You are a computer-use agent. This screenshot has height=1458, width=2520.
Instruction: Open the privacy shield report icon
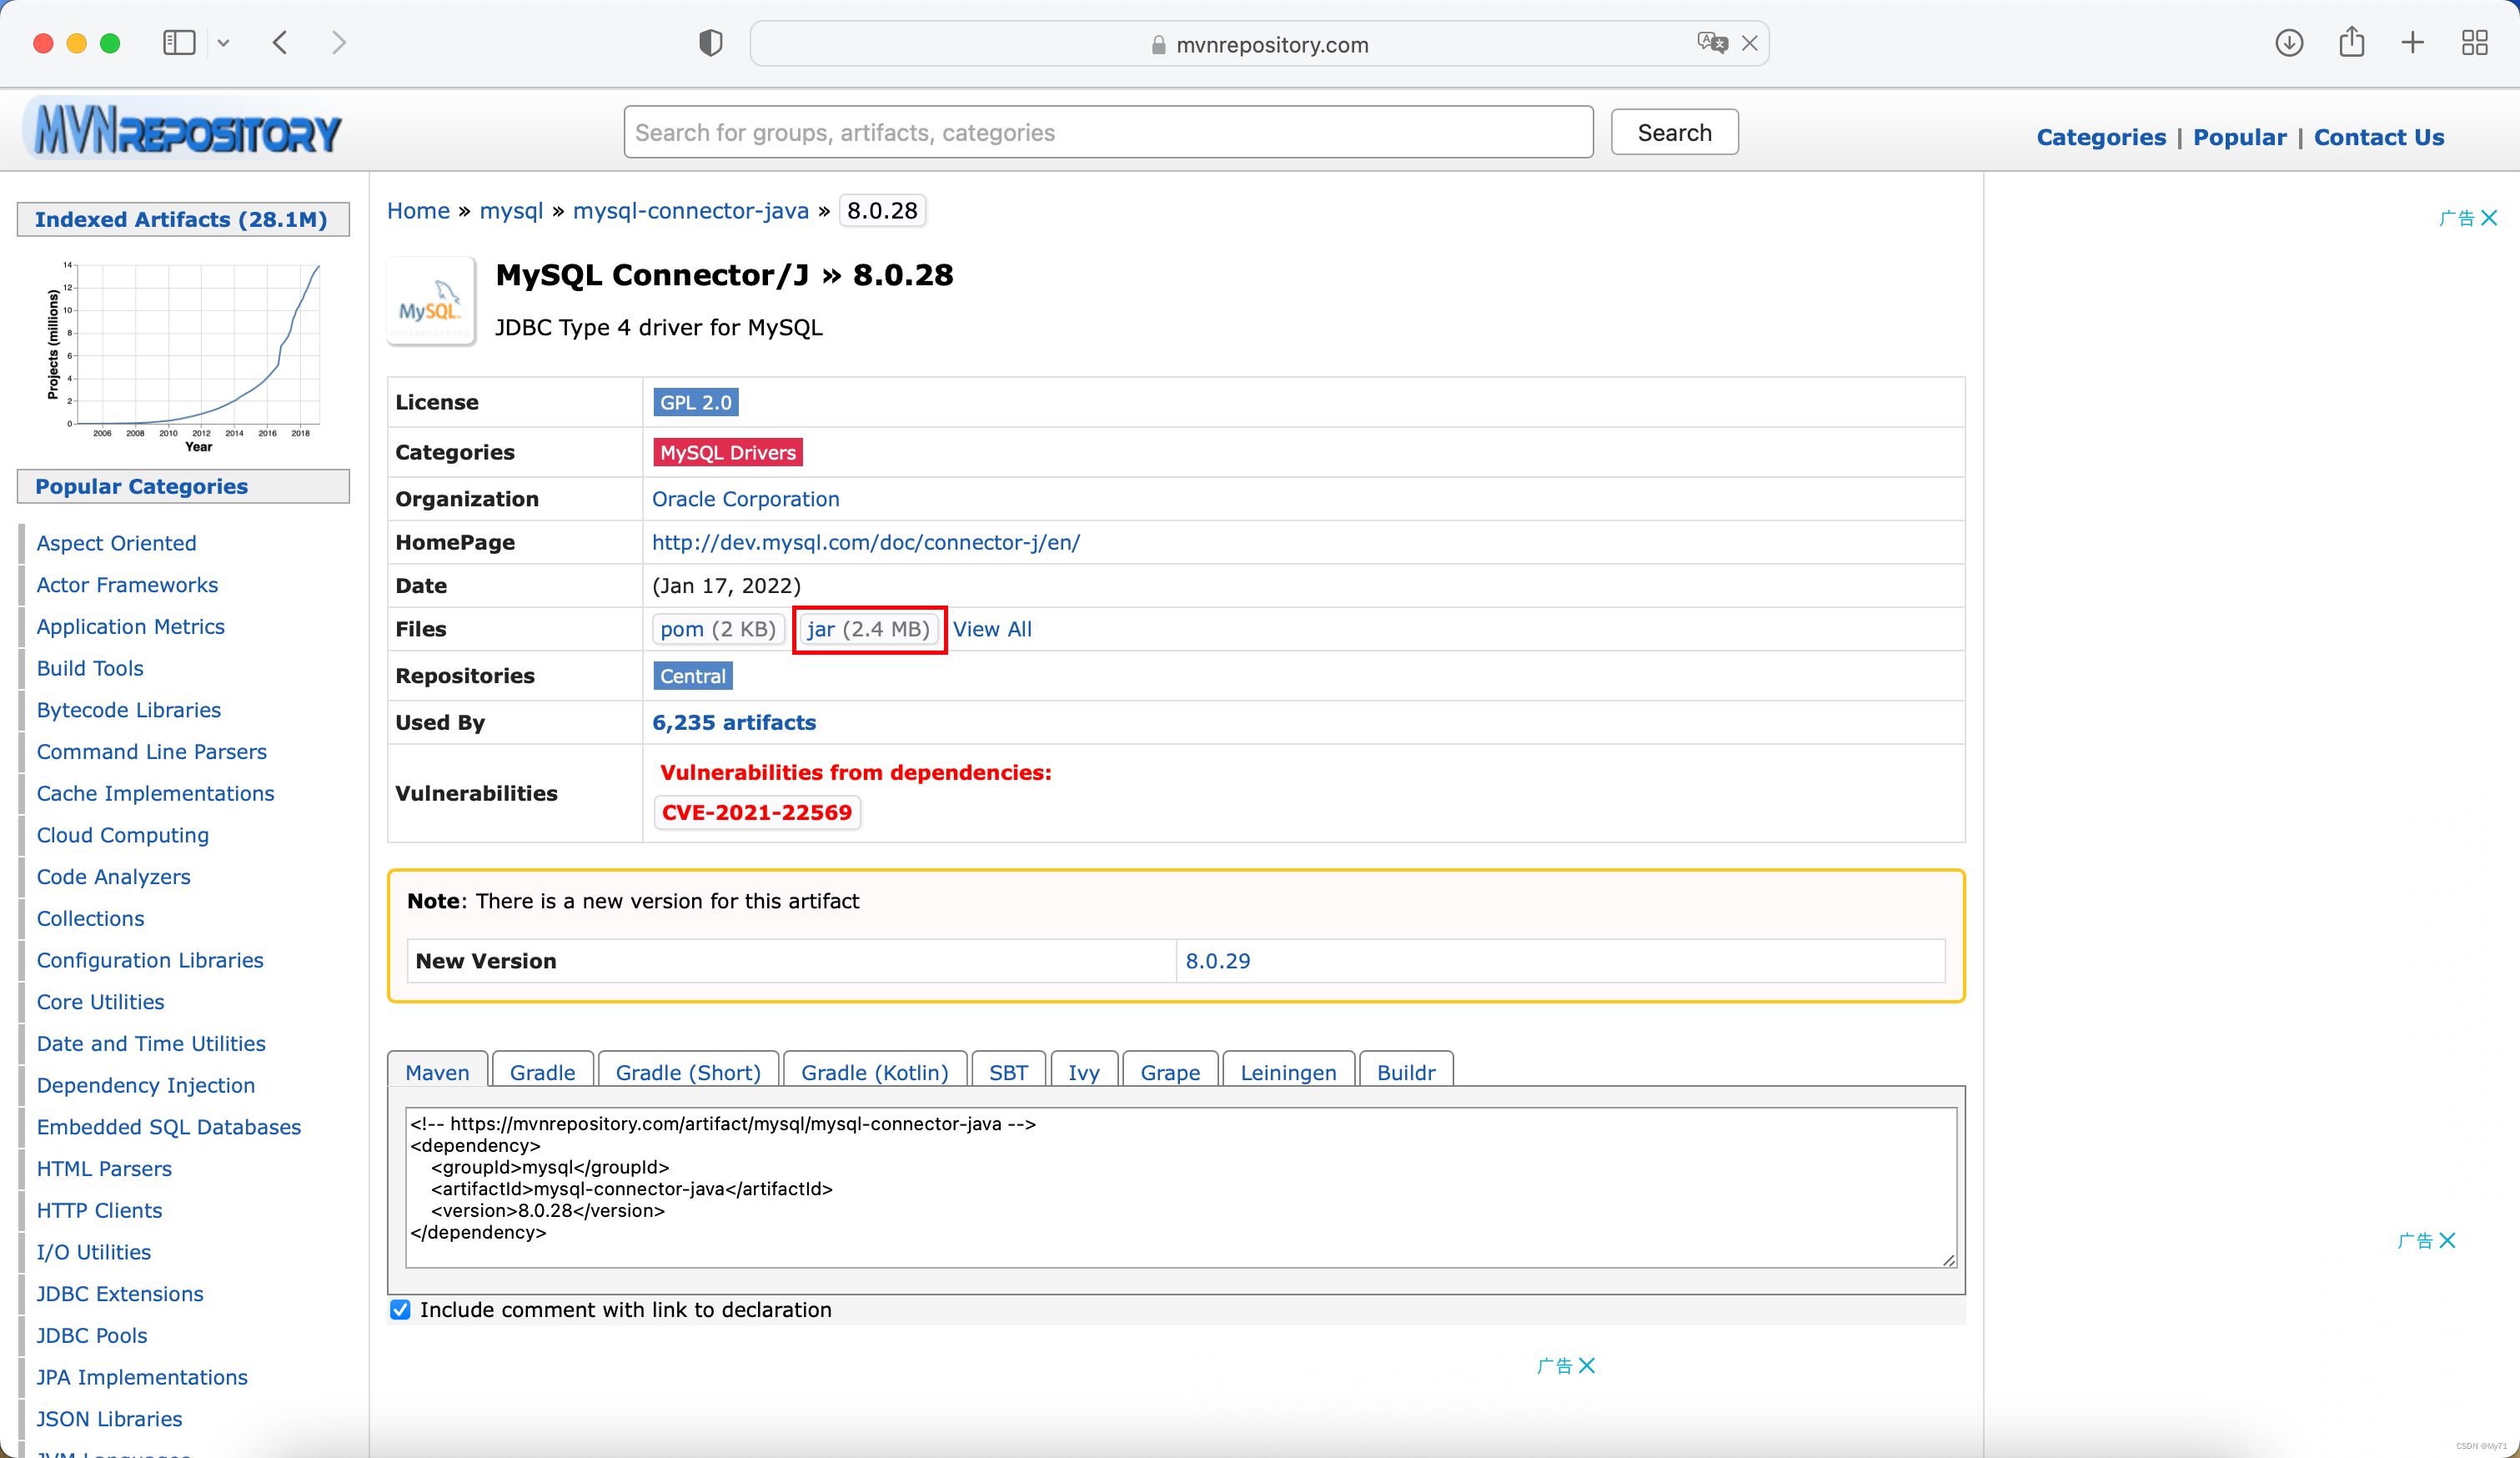pos(710,43)
